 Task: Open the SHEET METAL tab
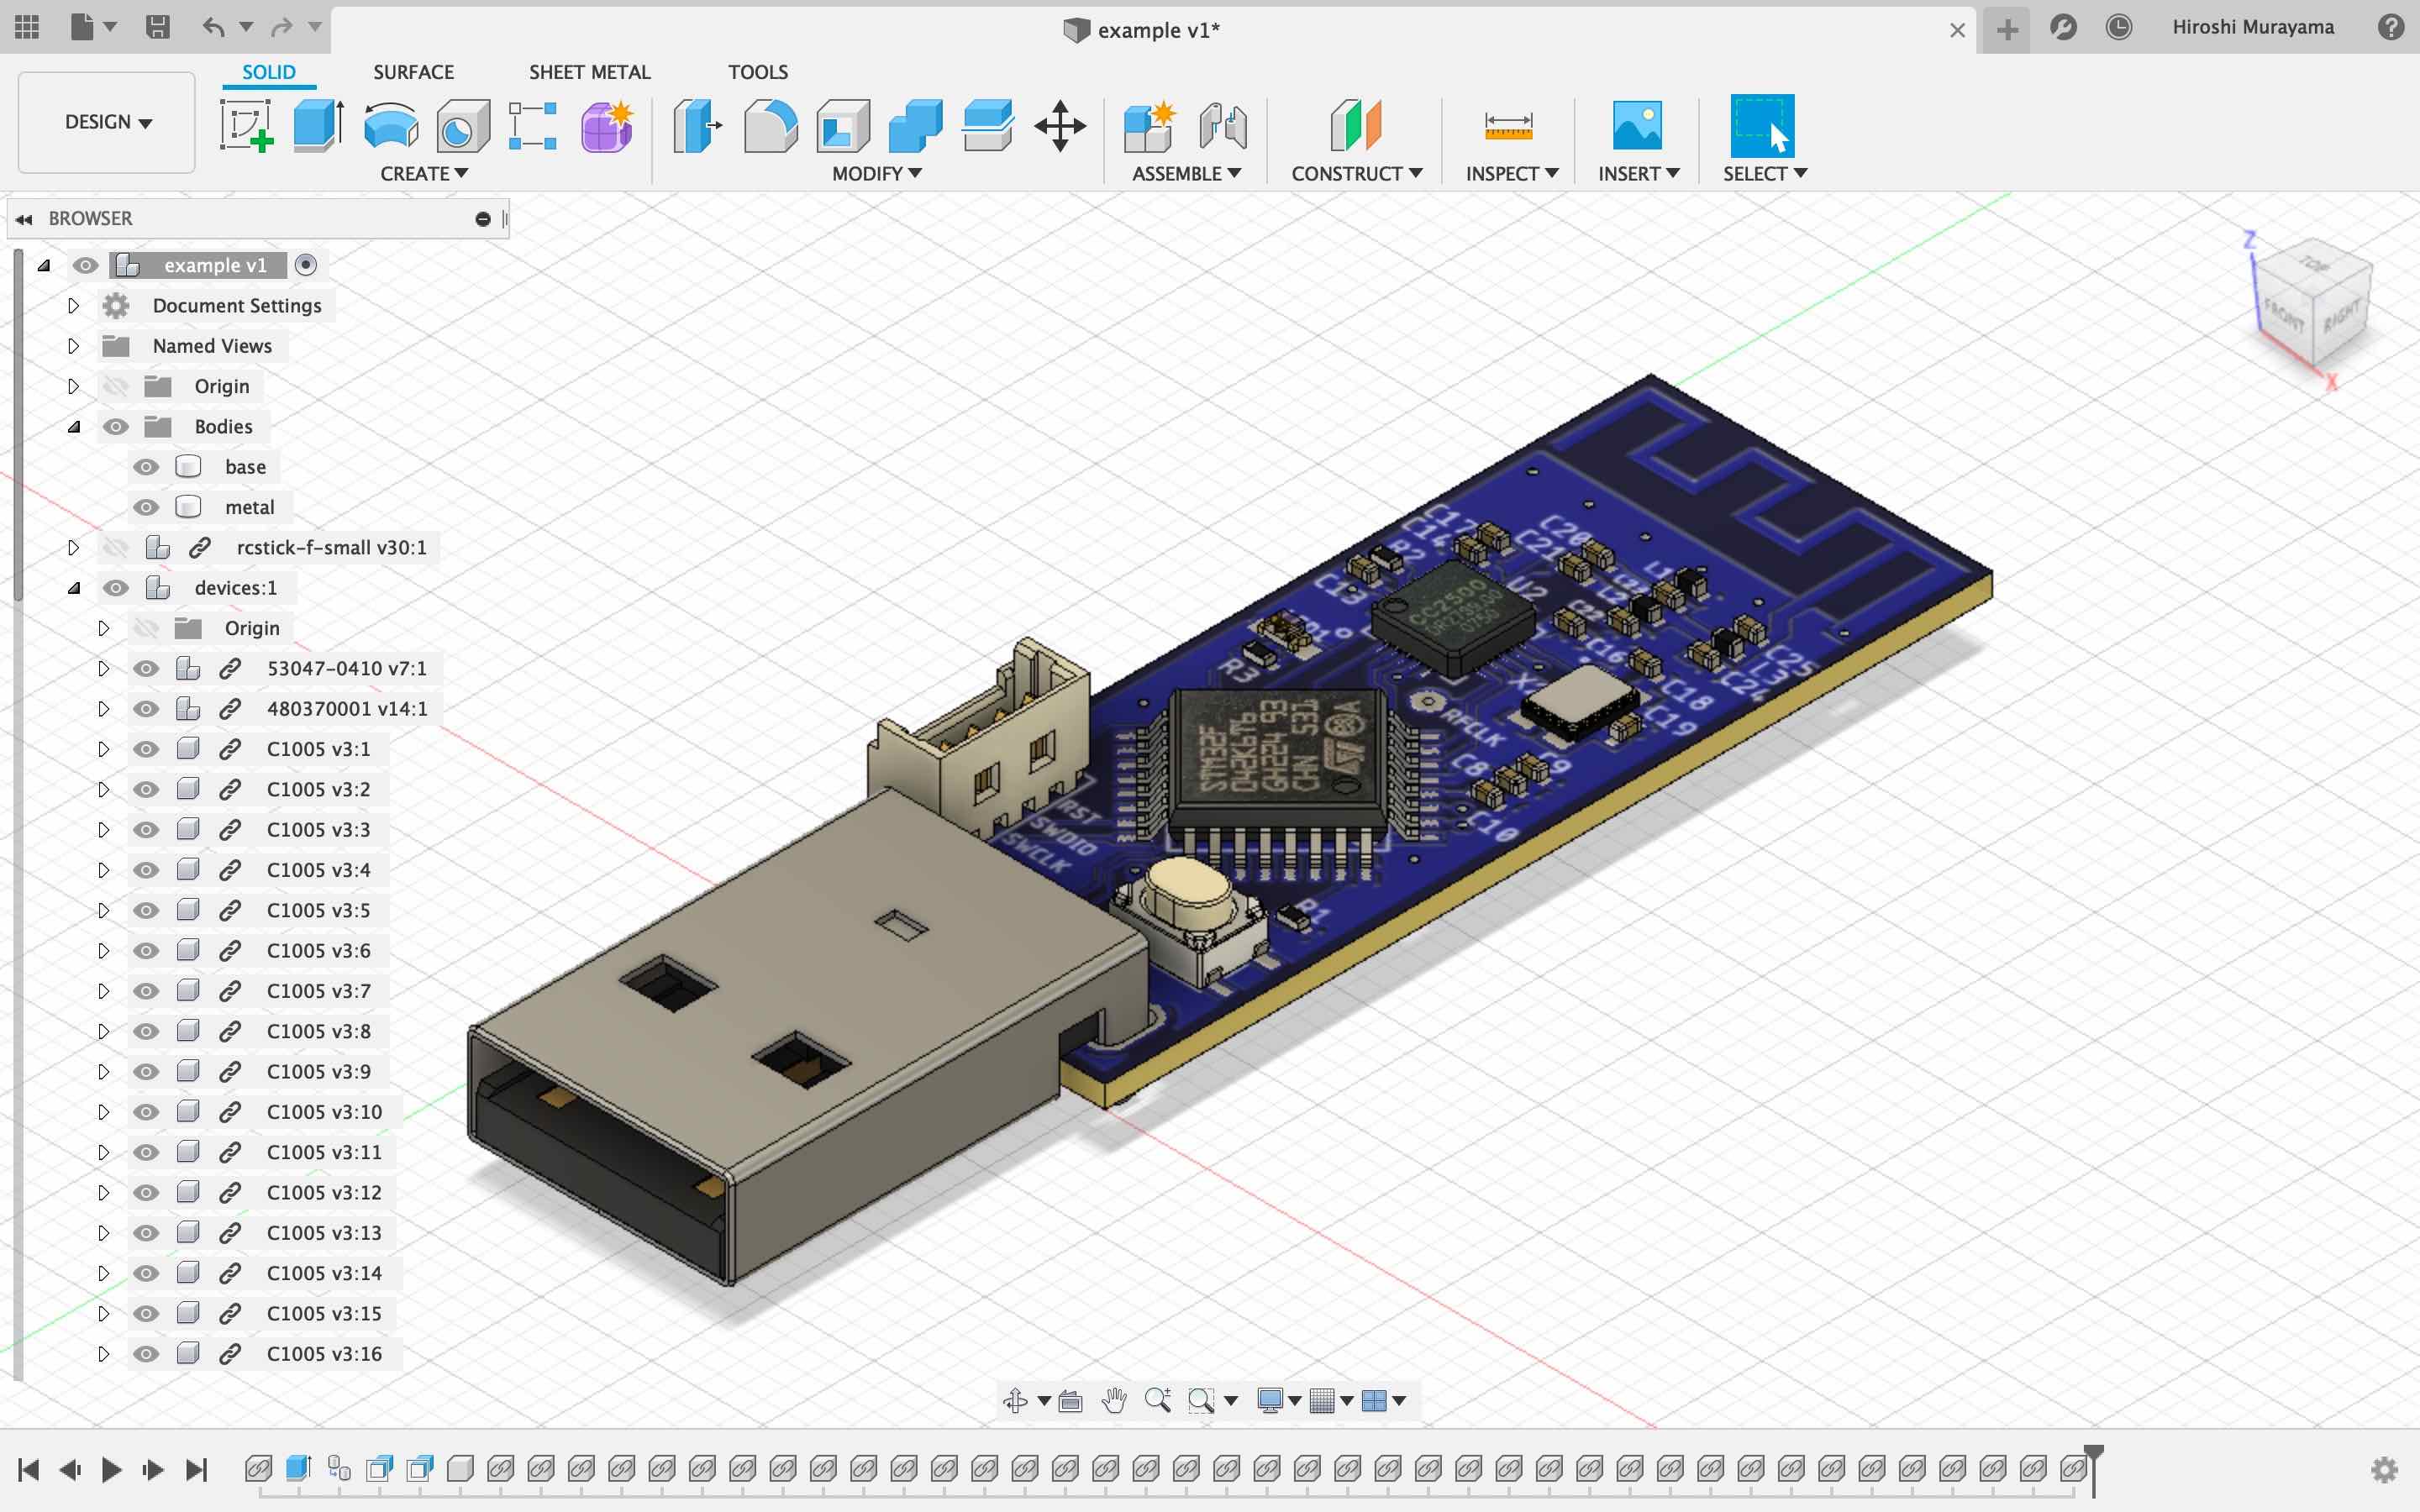589,72
